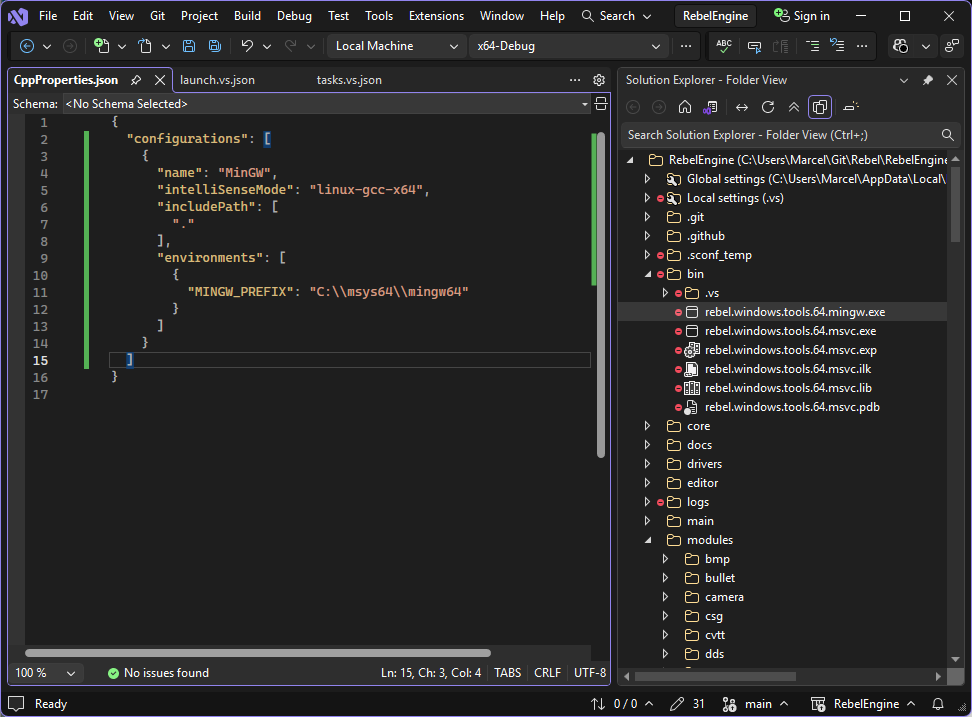Click the split editor window icon

click(x=601, y=103)
